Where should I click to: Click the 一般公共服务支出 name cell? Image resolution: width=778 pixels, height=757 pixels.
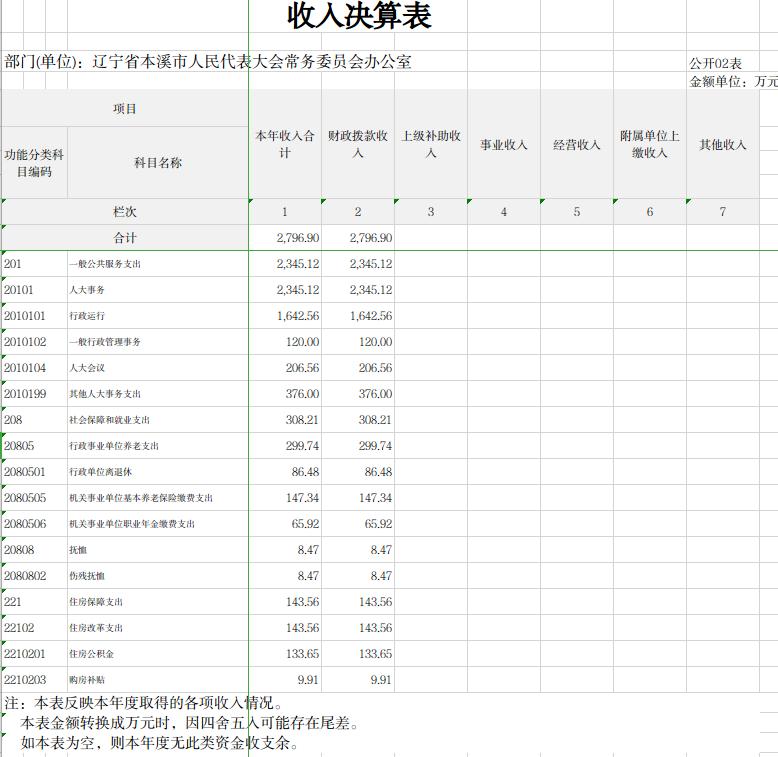(x=158, y=264)
